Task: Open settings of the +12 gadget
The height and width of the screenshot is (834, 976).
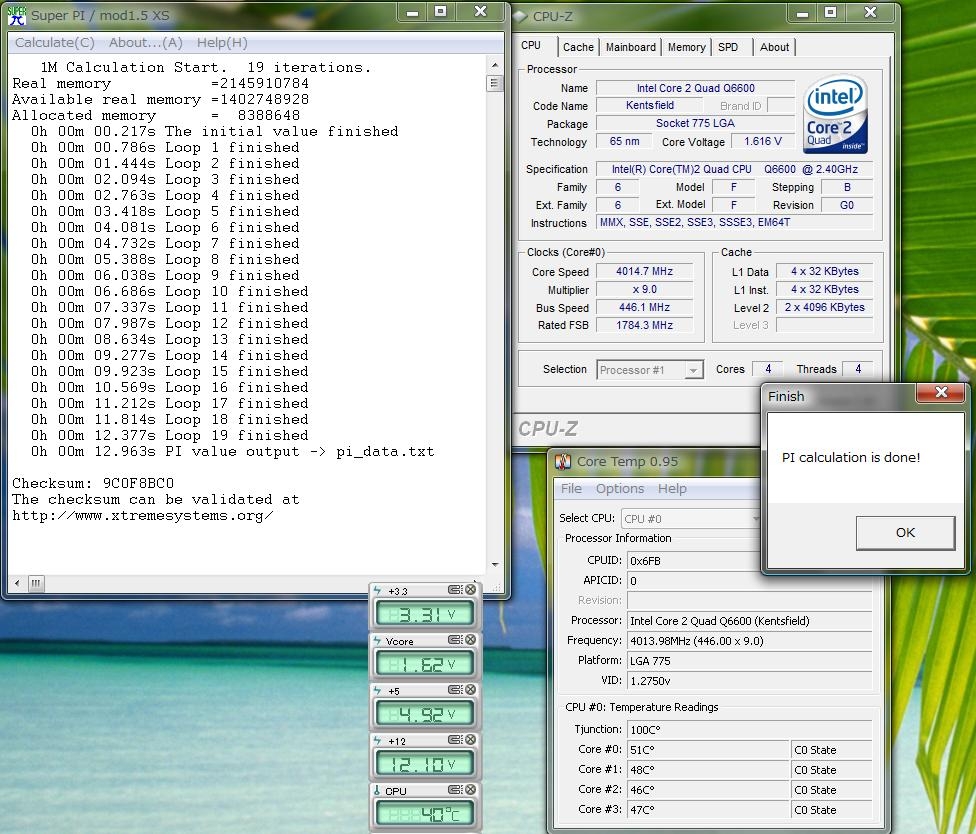Action: point(455,740)
